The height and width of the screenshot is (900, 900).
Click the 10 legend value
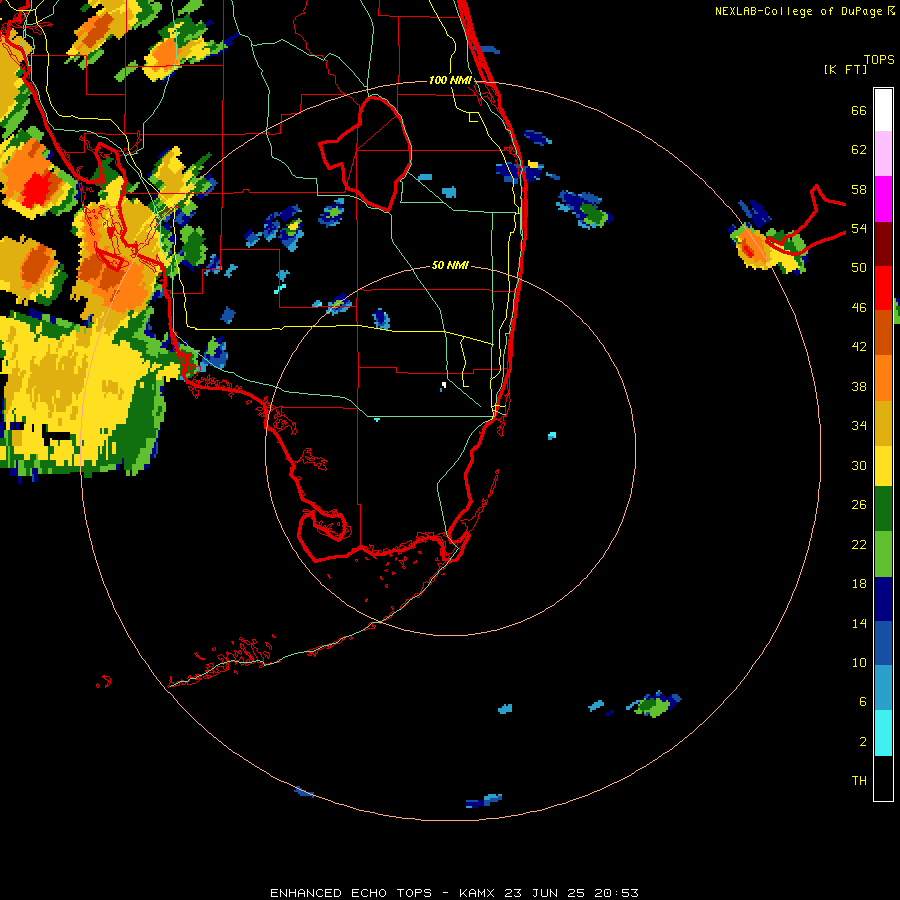pyautogui.click(x=859, y=663)
